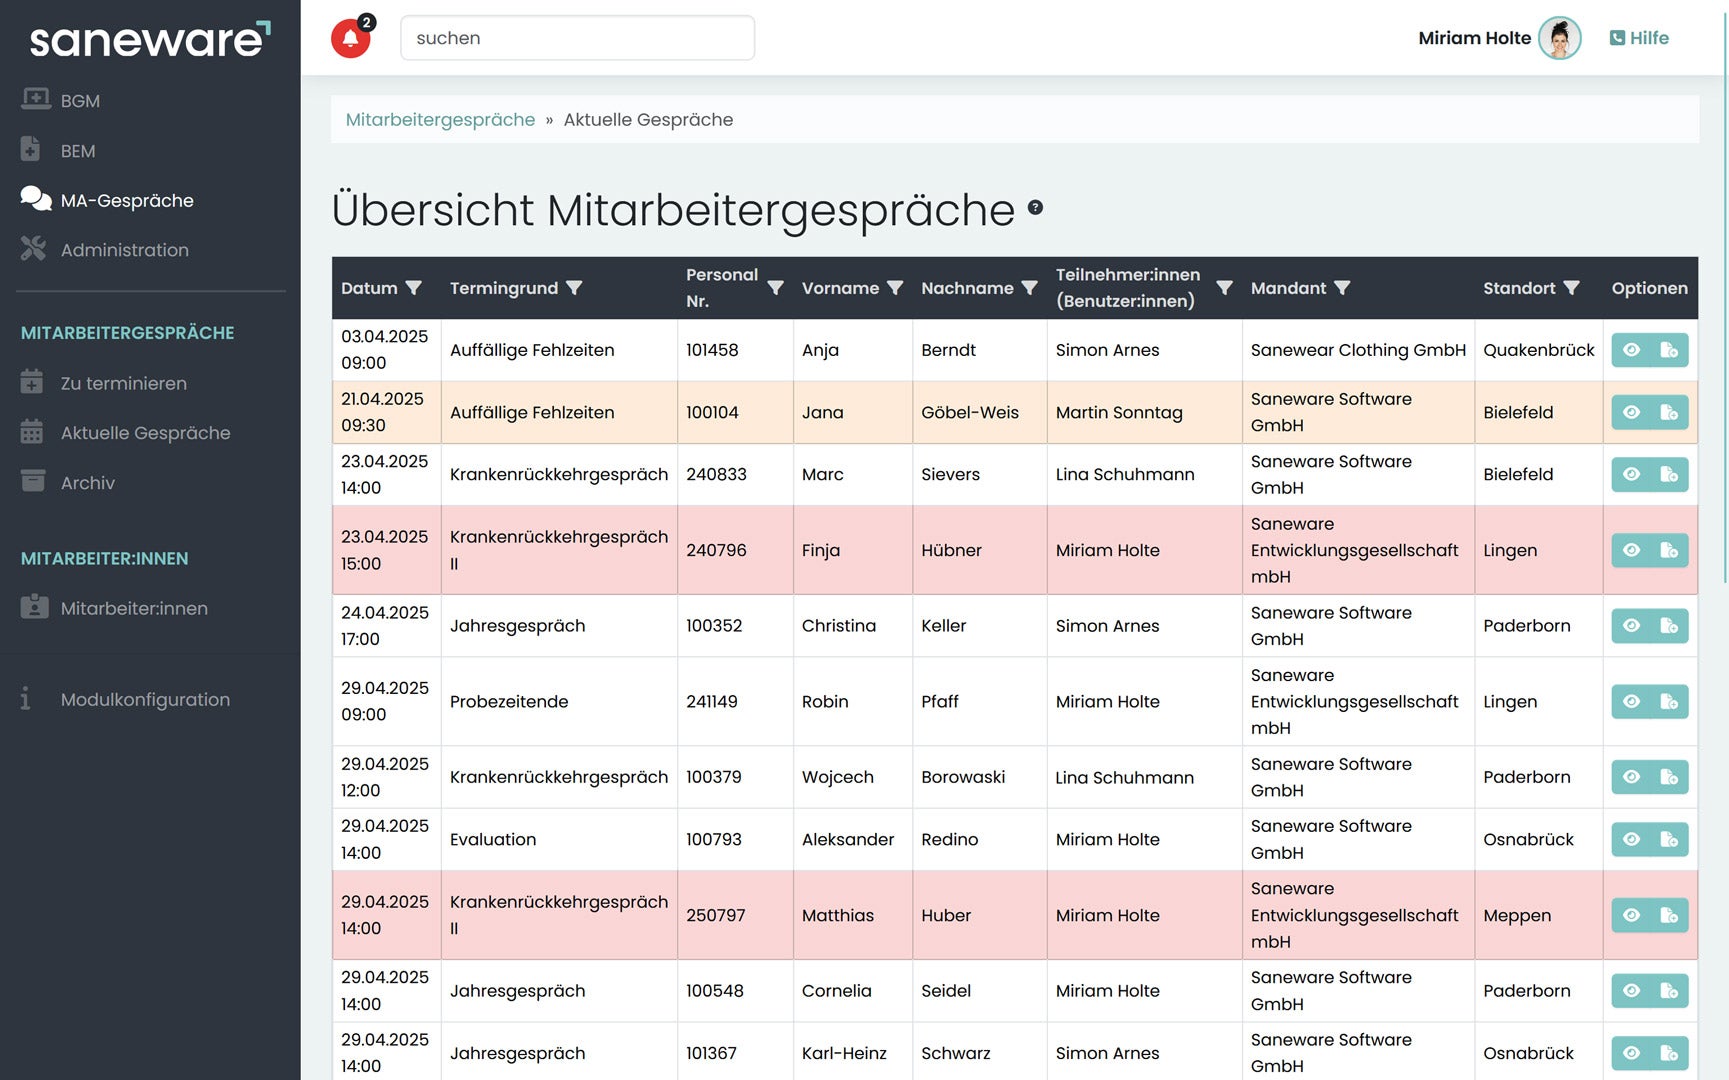
Task: Filter by Termingrund column
Action: tap(574, 288)
